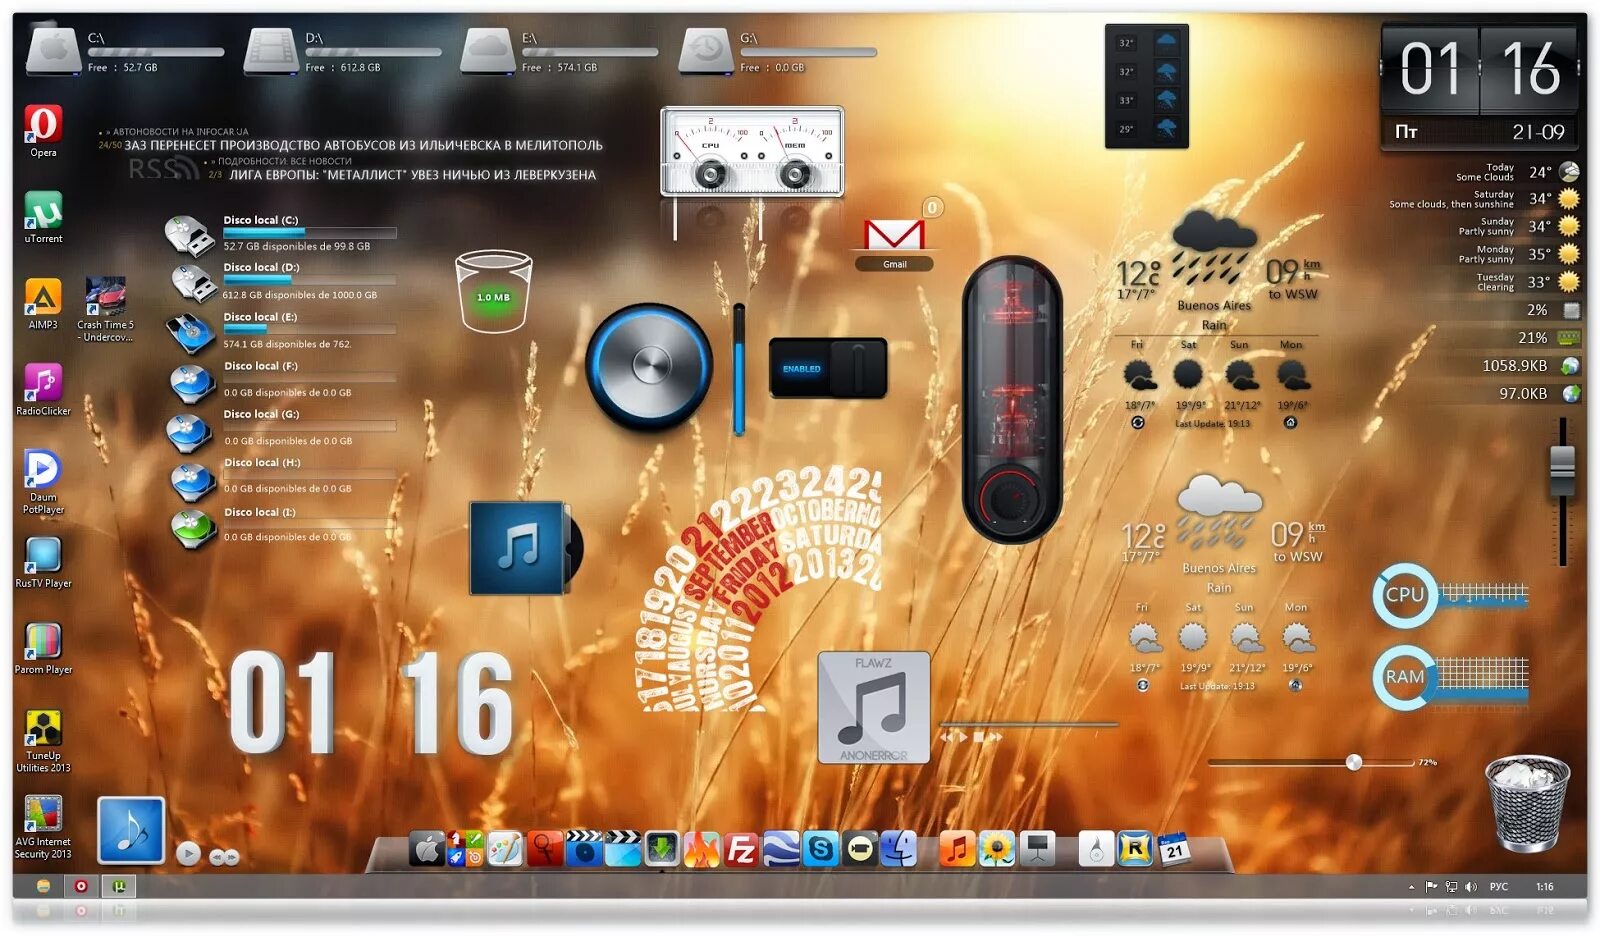
Task: Open the green download arrow dock icon
Action: tap(661, 850)
